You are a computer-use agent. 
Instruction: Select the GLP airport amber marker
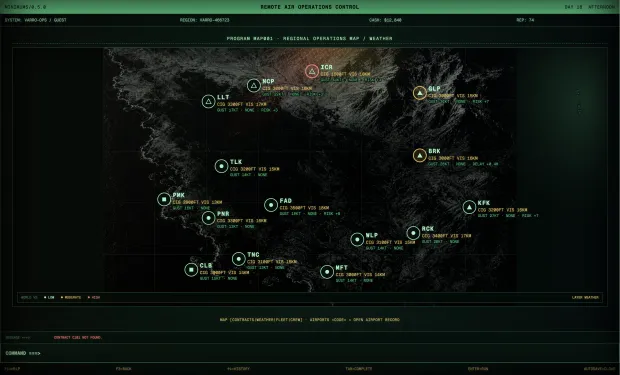click(x=420, y=93)
